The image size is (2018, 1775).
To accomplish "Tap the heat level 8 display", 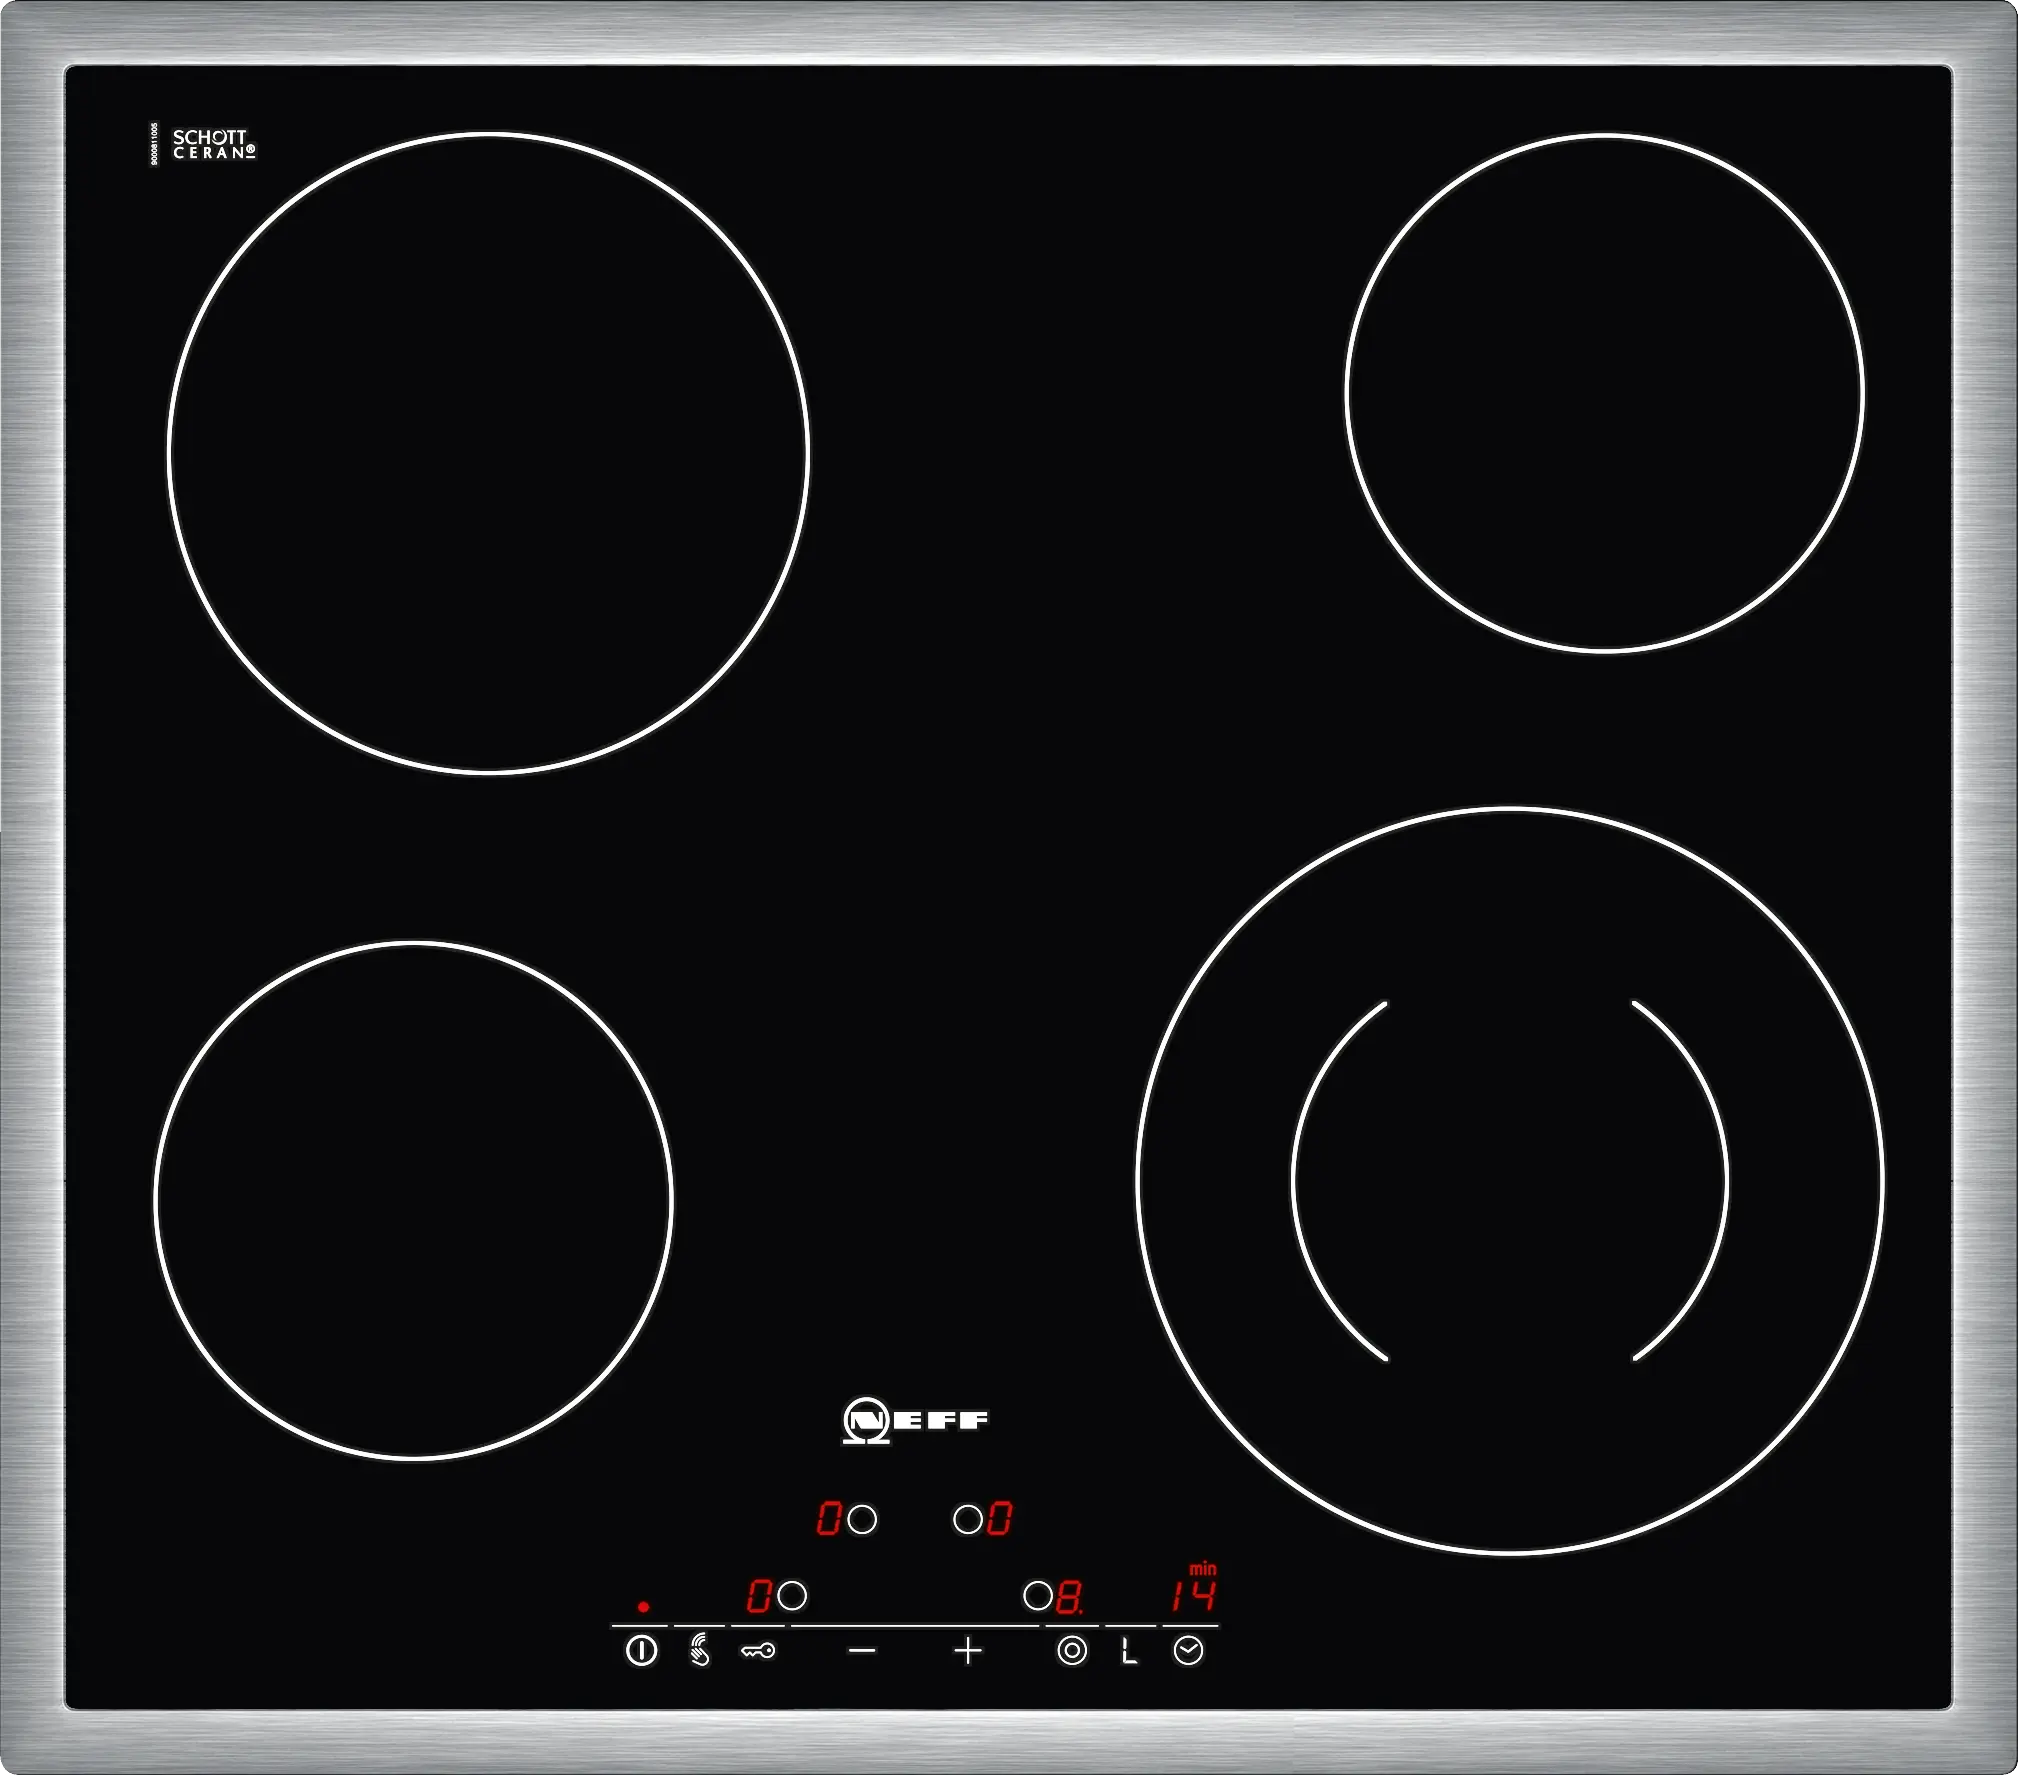I will (x=1069, y=1598).
